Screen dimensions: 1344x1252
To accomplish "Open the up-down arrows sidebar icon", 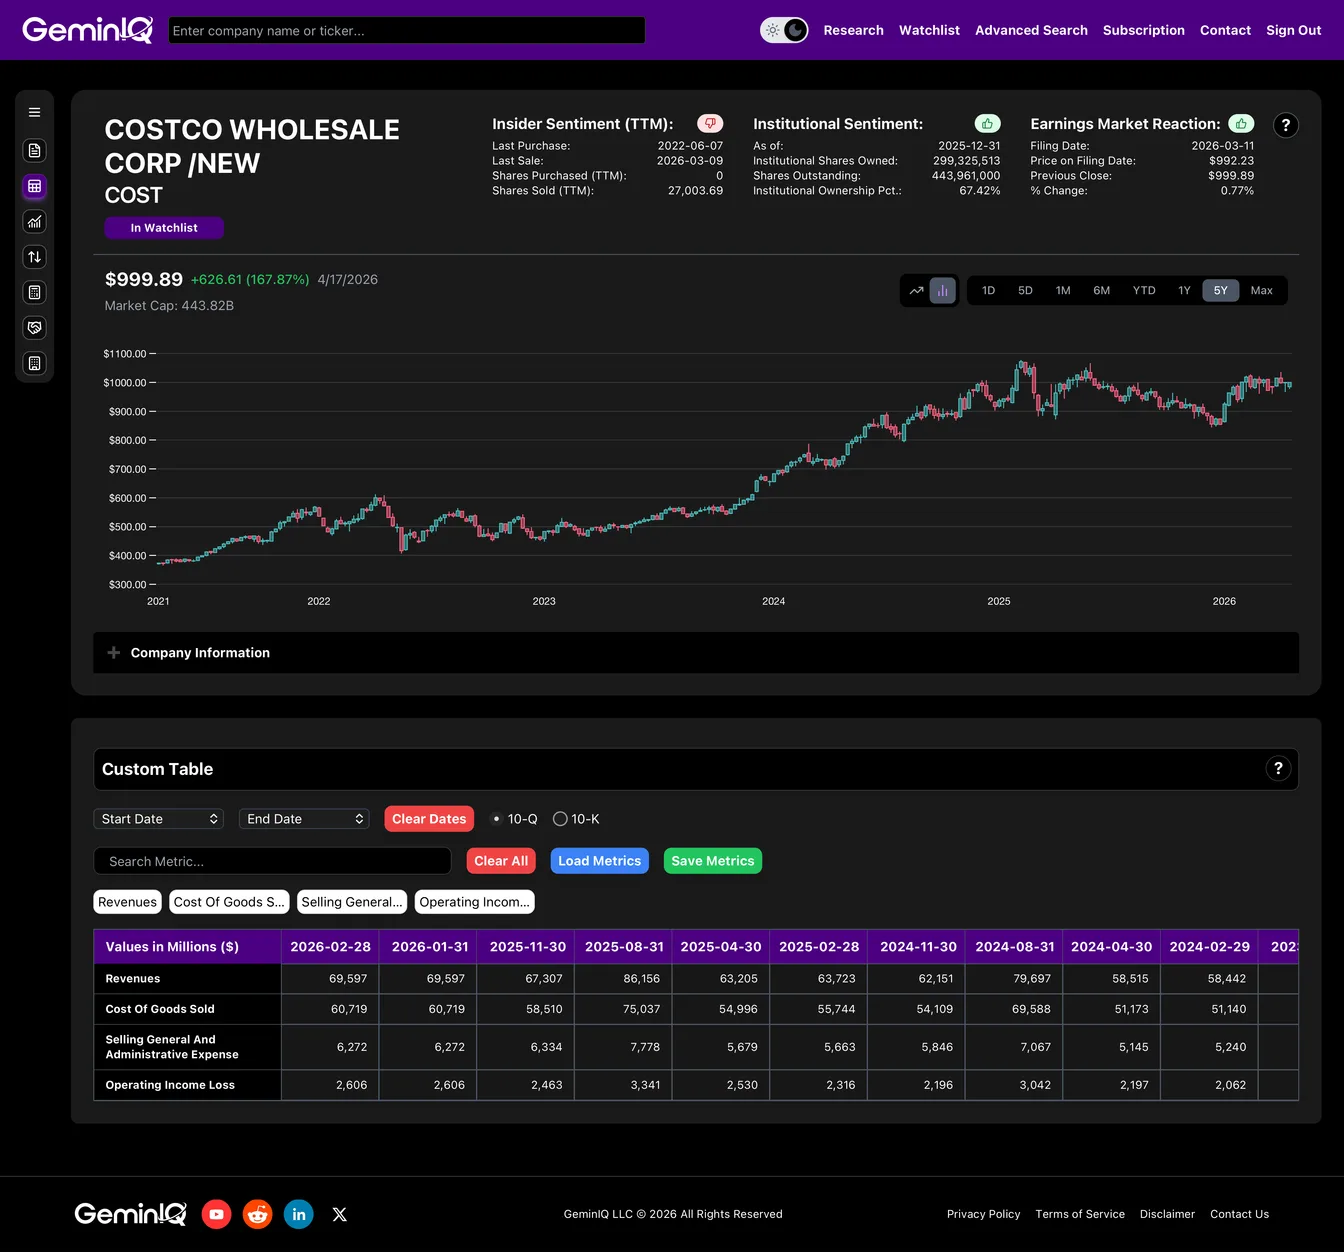I will click(x=34, y=257).
